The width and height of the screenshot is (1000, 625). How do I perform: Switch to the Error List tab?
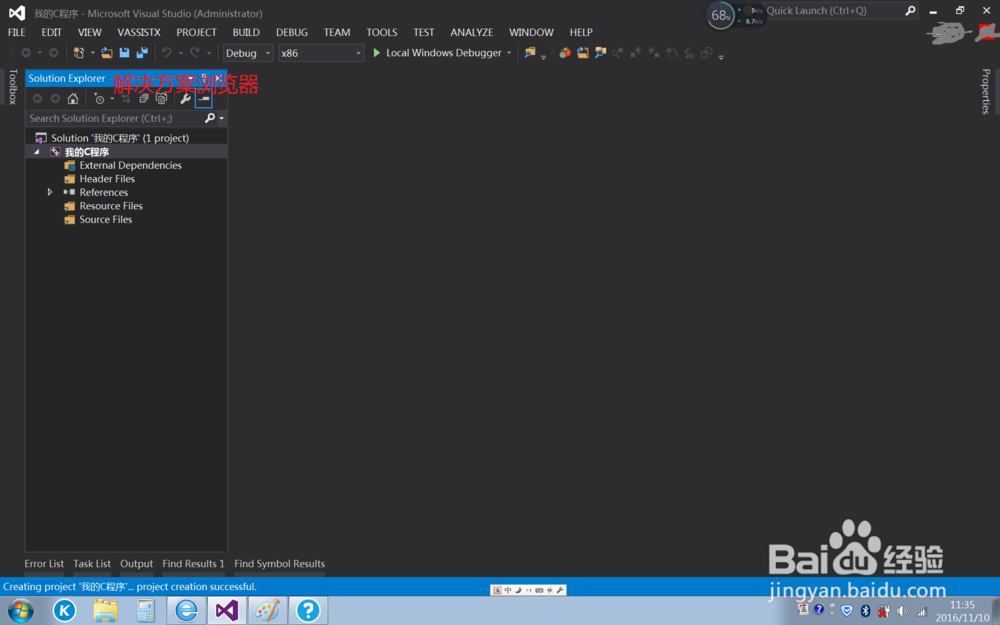tap(44, 564)
